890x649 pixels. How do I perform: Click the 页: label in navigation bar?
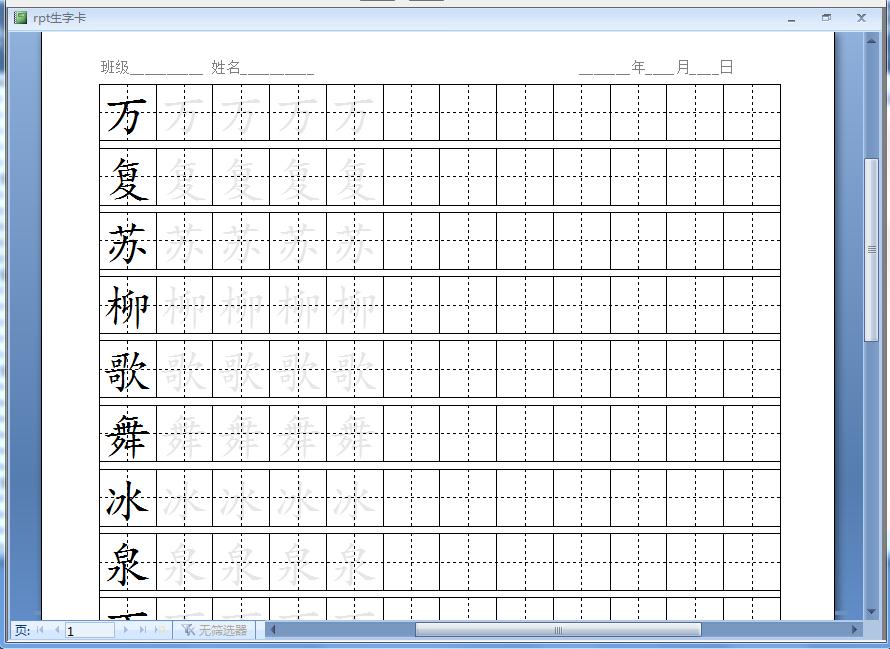(x=23, y=630)
